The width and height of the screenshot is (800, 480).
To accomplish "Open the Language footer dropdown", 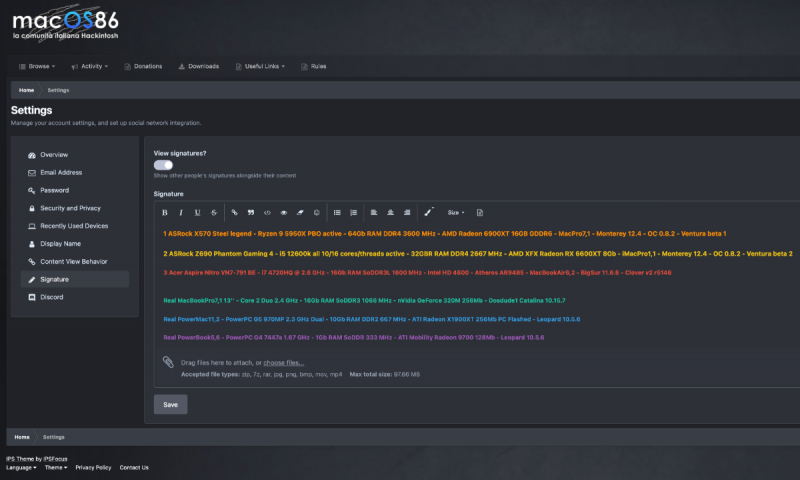I will pyautogui.click(x=21, y=468).
